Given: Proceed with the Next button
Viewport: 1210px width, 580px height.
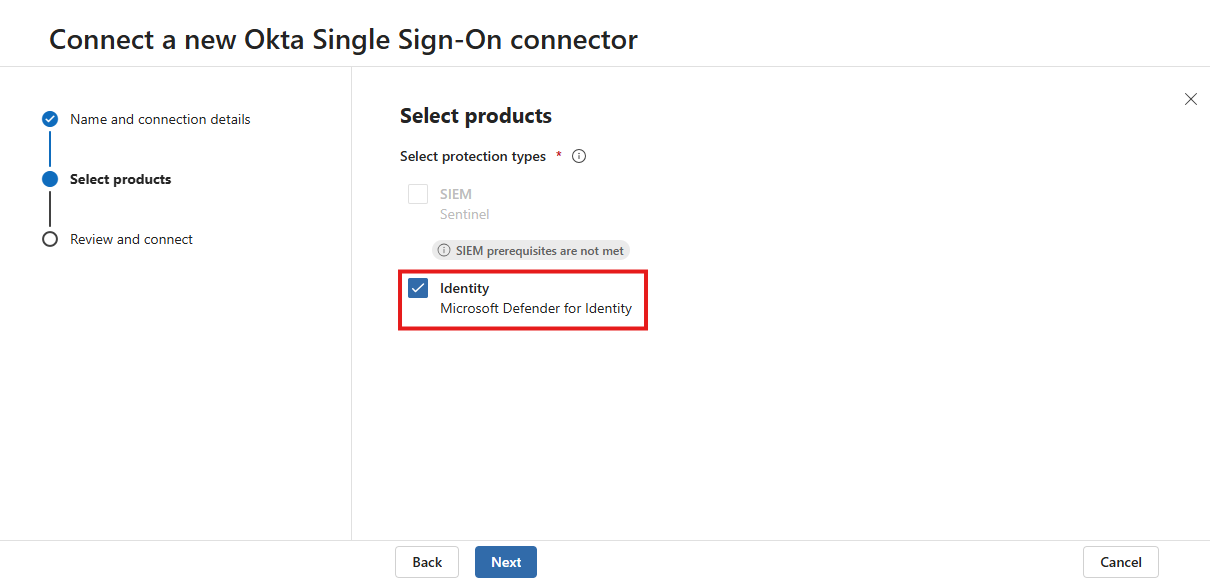Looking at the screenshot, I should point(505,562).
